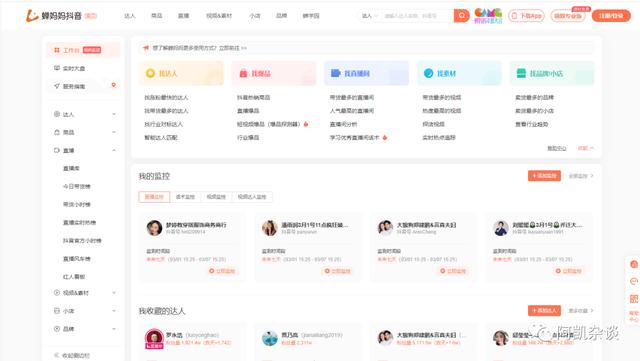This screenshot has height=361, width=640.
Task: Open avatar of 梦婷教穿搭 monitor card
Action: tap(154, 227)
